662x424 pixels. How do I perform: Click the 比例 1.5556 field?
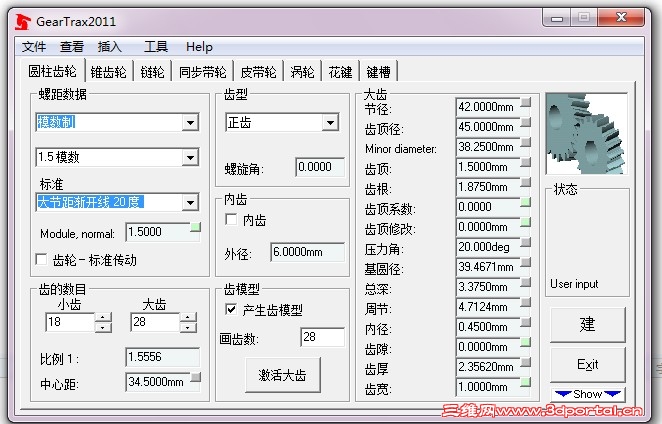[163, 357]
